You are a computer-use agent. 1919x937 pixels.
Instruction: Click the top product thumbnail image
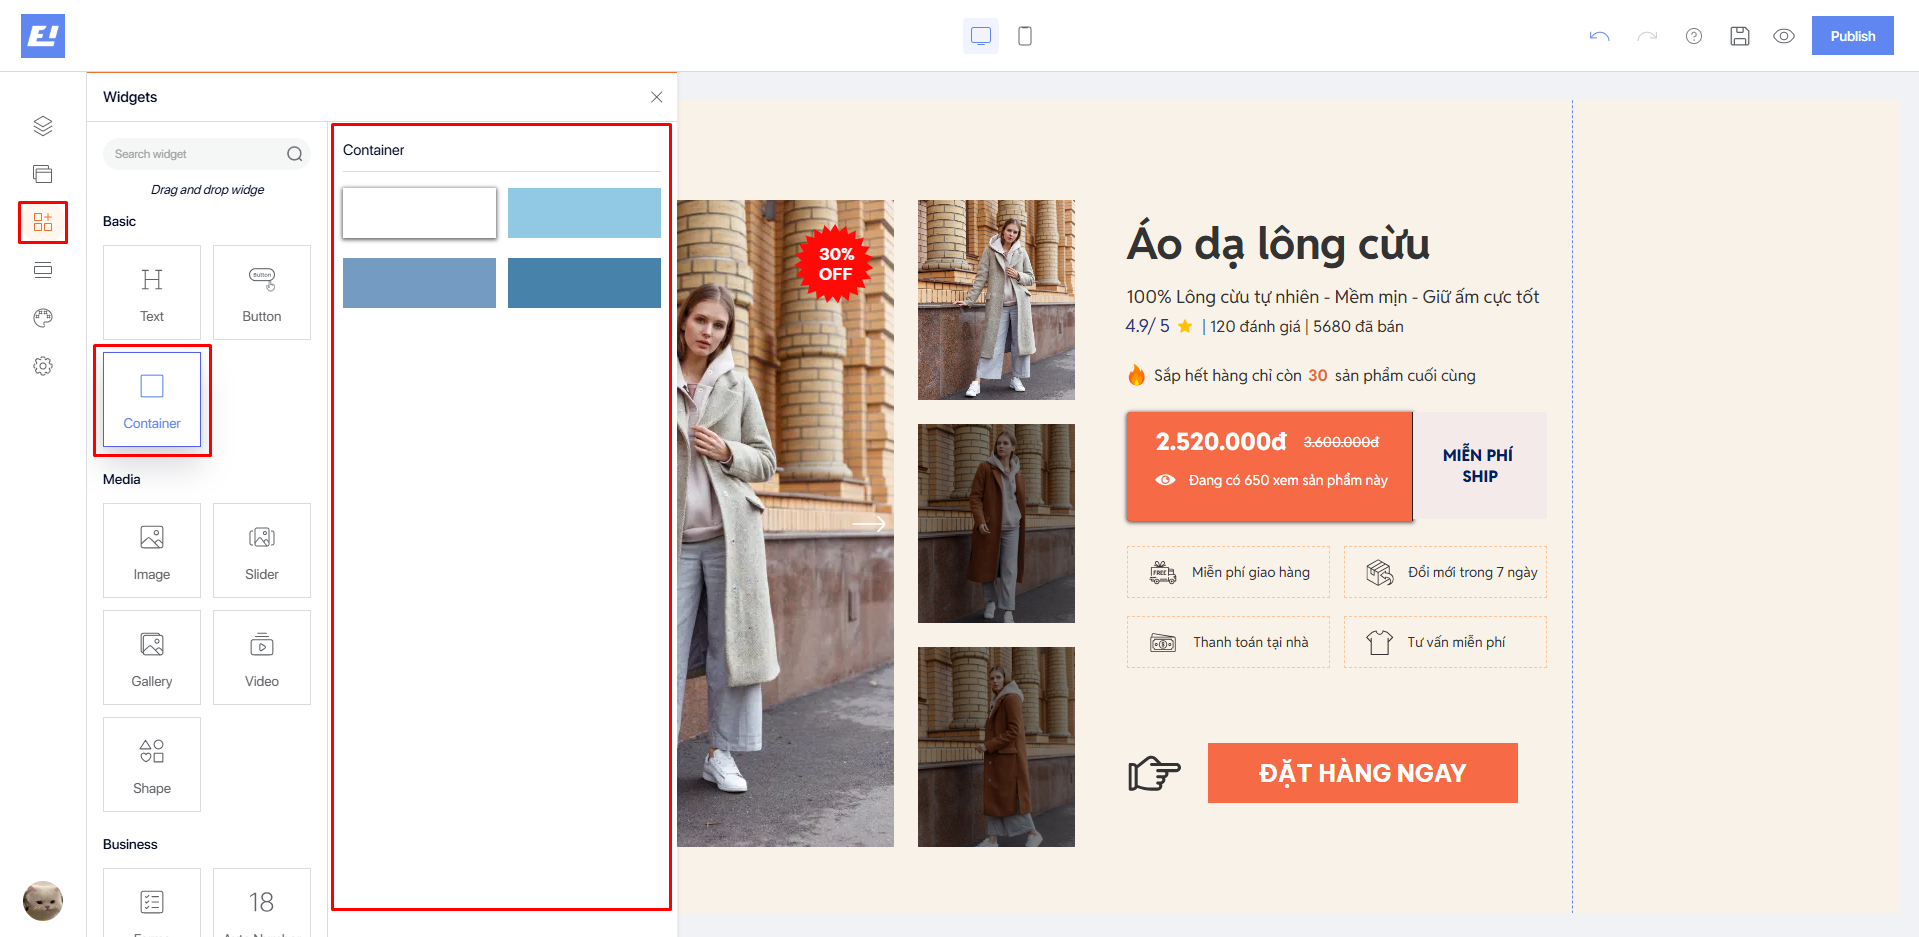tap(996, 300)
